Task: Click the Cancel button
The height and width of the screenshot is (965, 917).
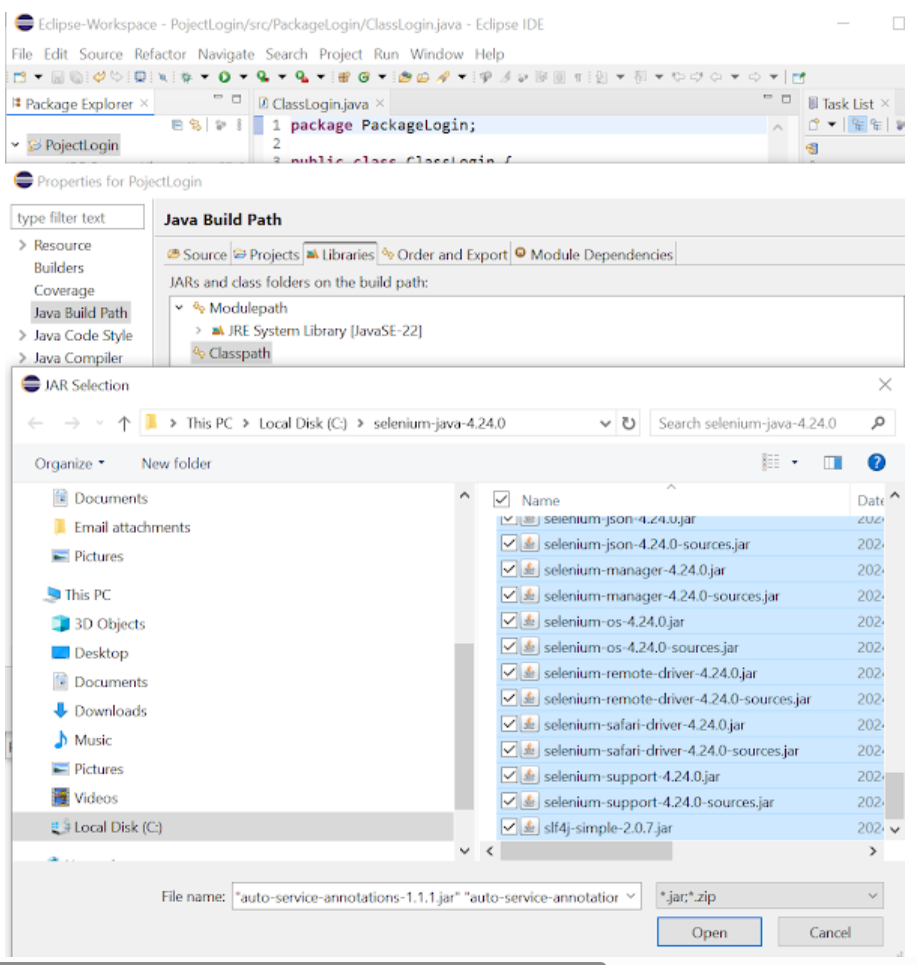Action: 830,932
